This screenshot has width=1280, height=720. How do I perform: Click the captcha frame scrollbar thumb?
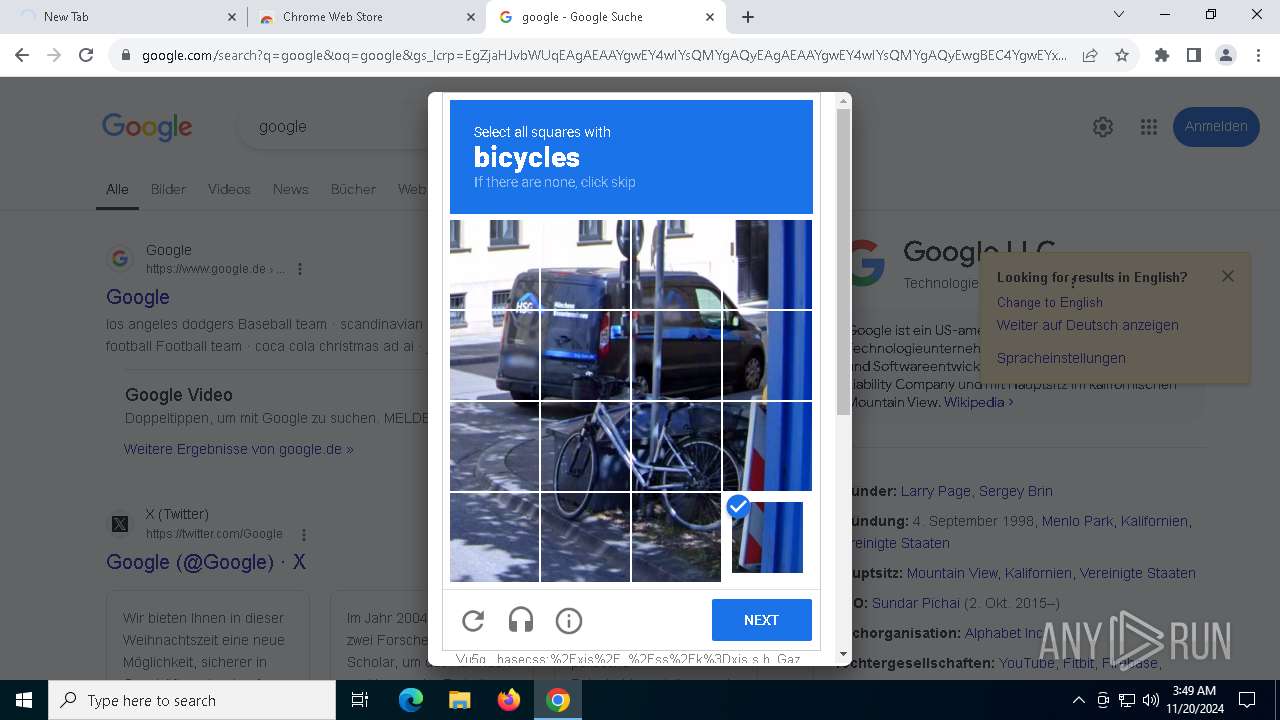[843, 260]
